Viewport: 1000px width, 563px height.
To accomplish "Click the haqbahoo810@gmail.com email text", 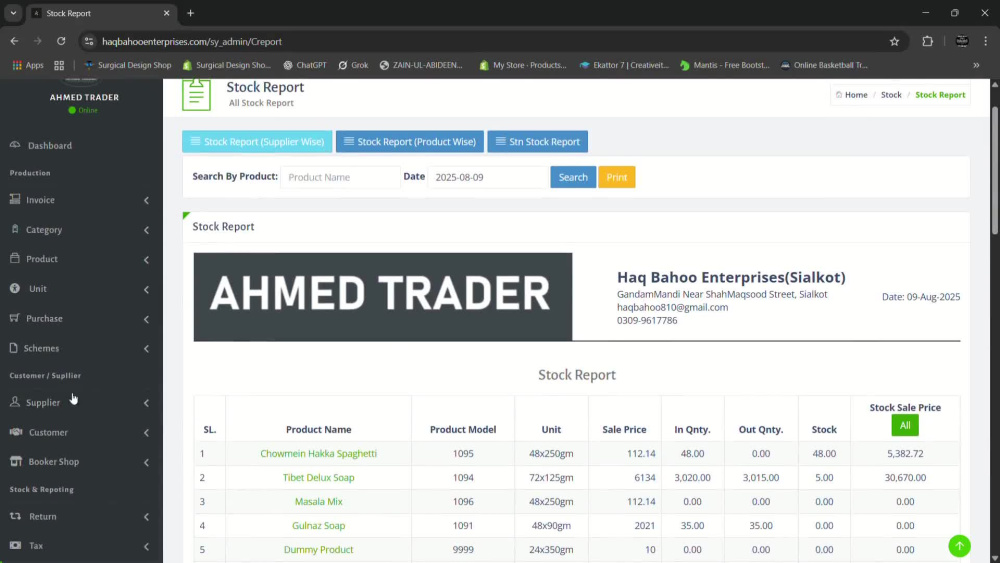I will (x=672, y=307).
